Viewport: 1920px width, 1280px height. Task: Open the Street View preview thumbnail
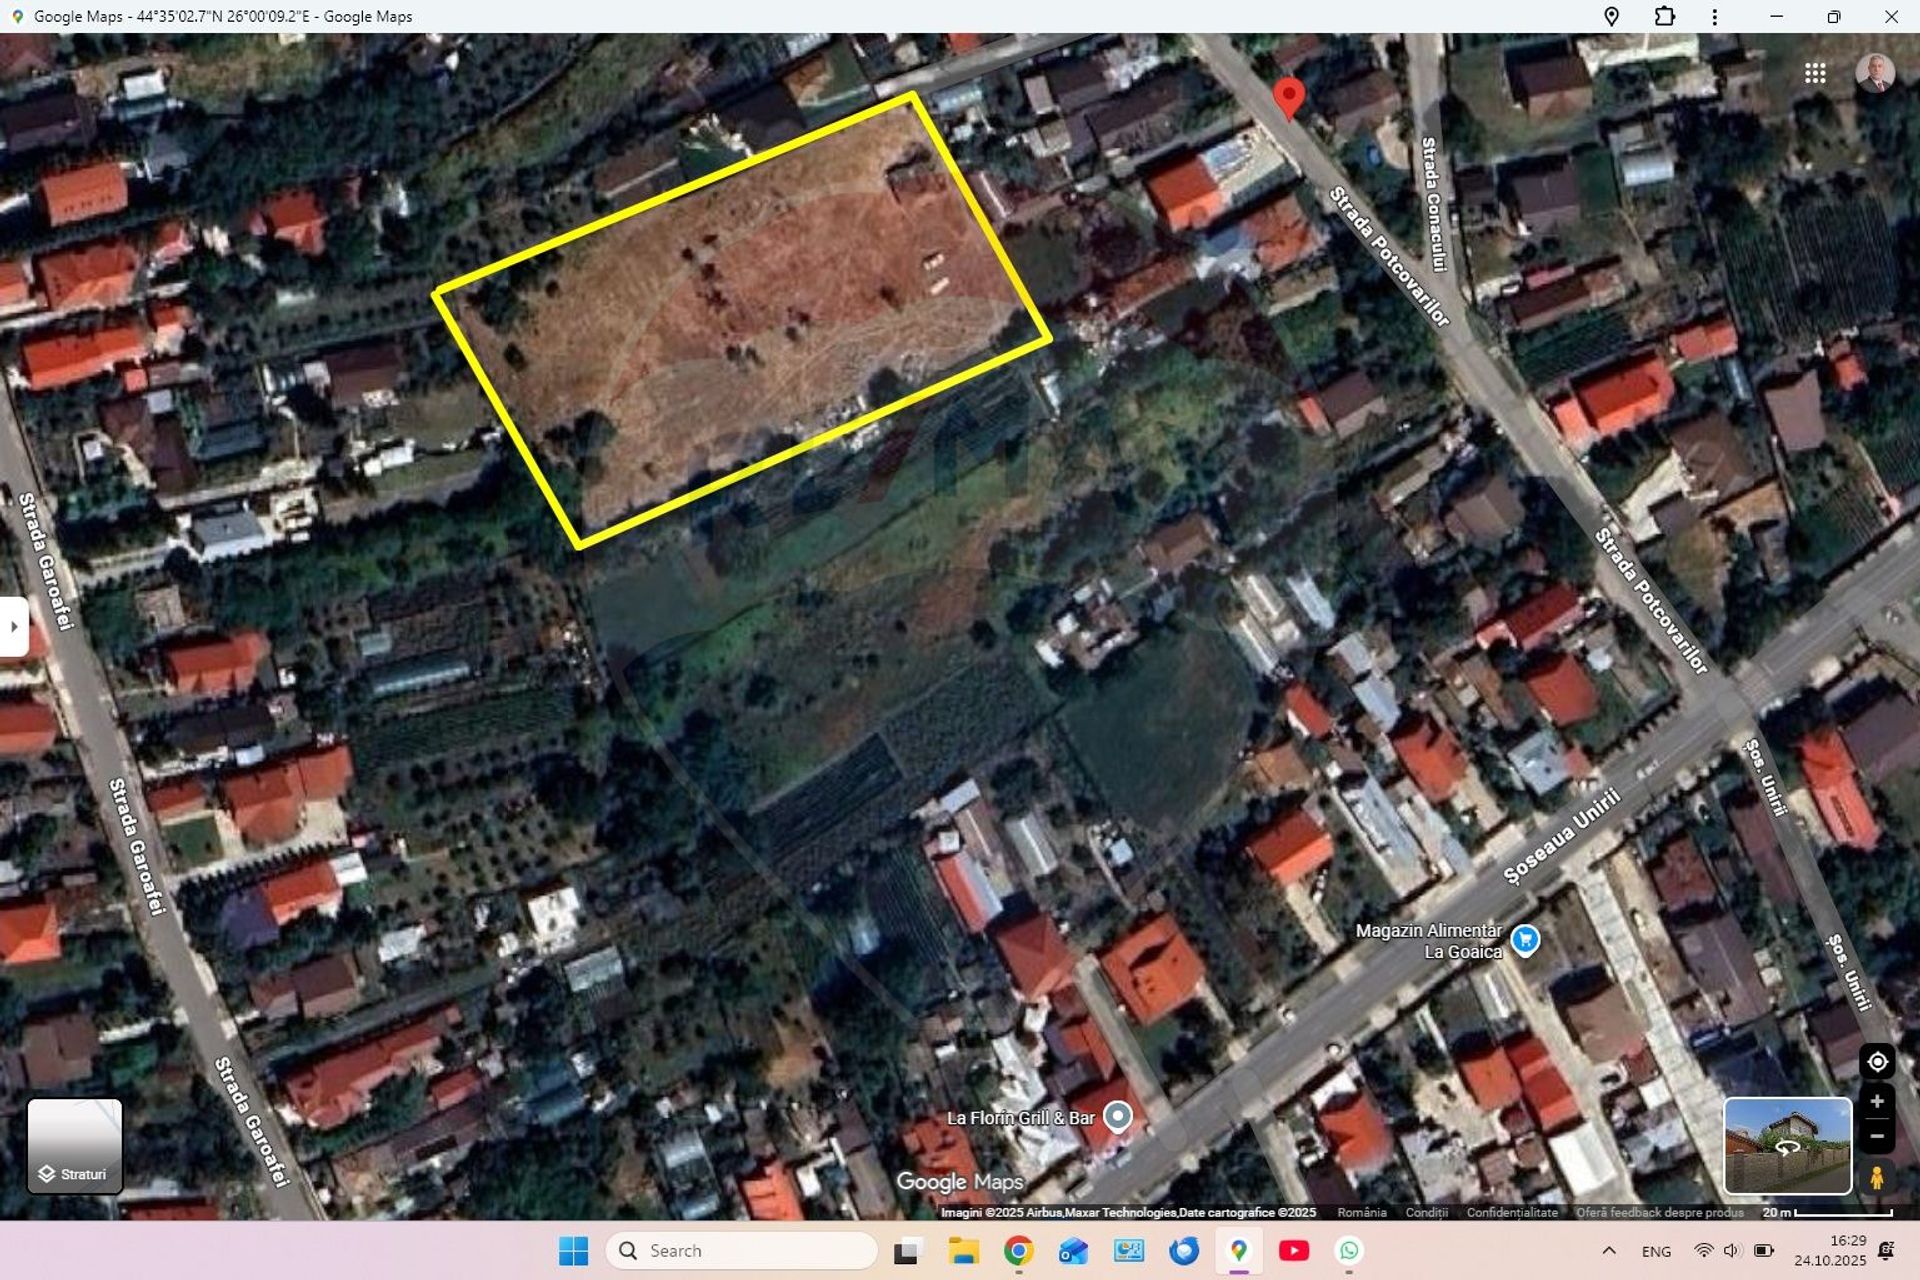click(1787, 1146)
